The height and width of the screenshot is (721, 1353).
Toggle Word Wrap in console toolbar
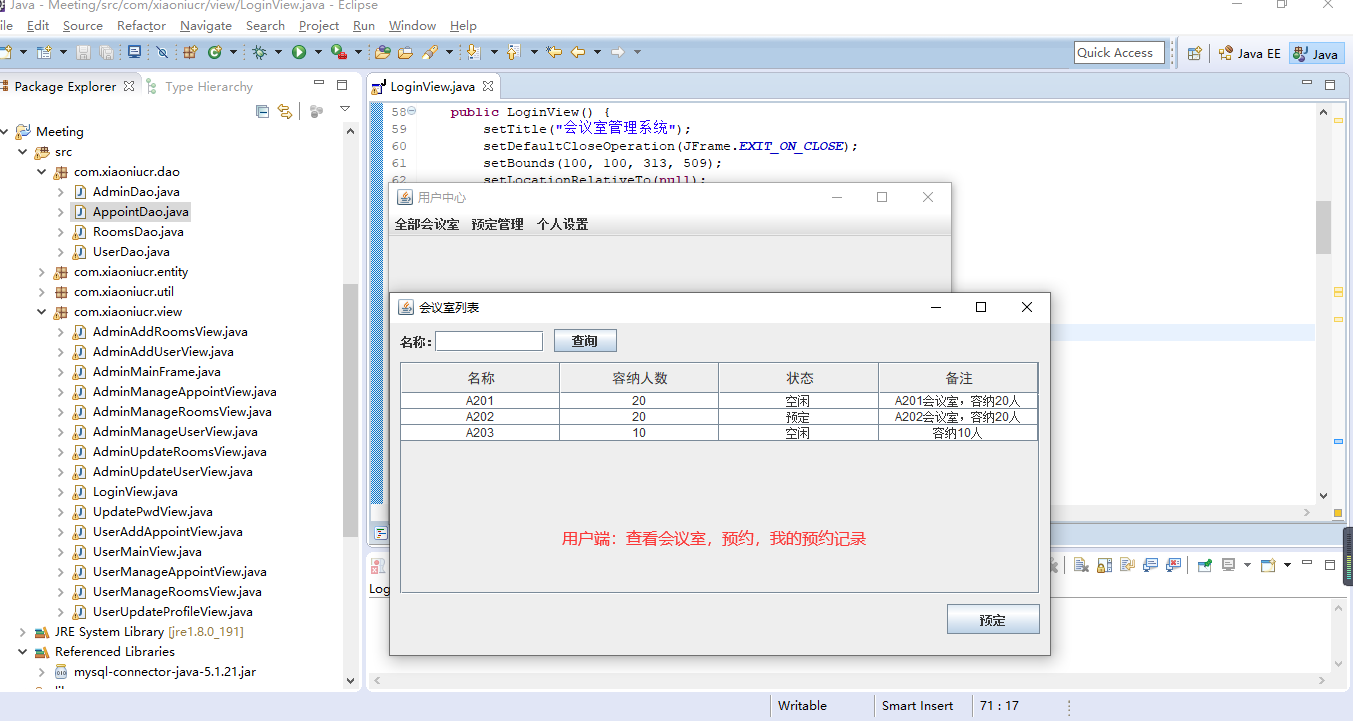tap(1127, 565)
